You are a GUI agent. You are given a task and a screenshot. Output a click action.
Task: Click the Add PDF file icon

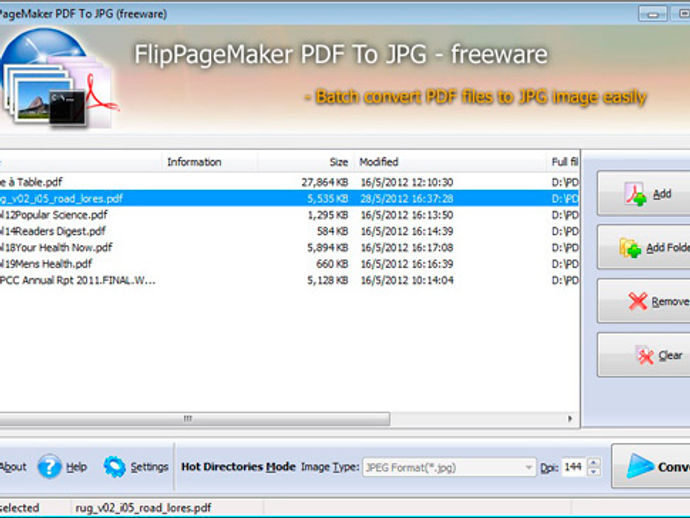[635, 194]
